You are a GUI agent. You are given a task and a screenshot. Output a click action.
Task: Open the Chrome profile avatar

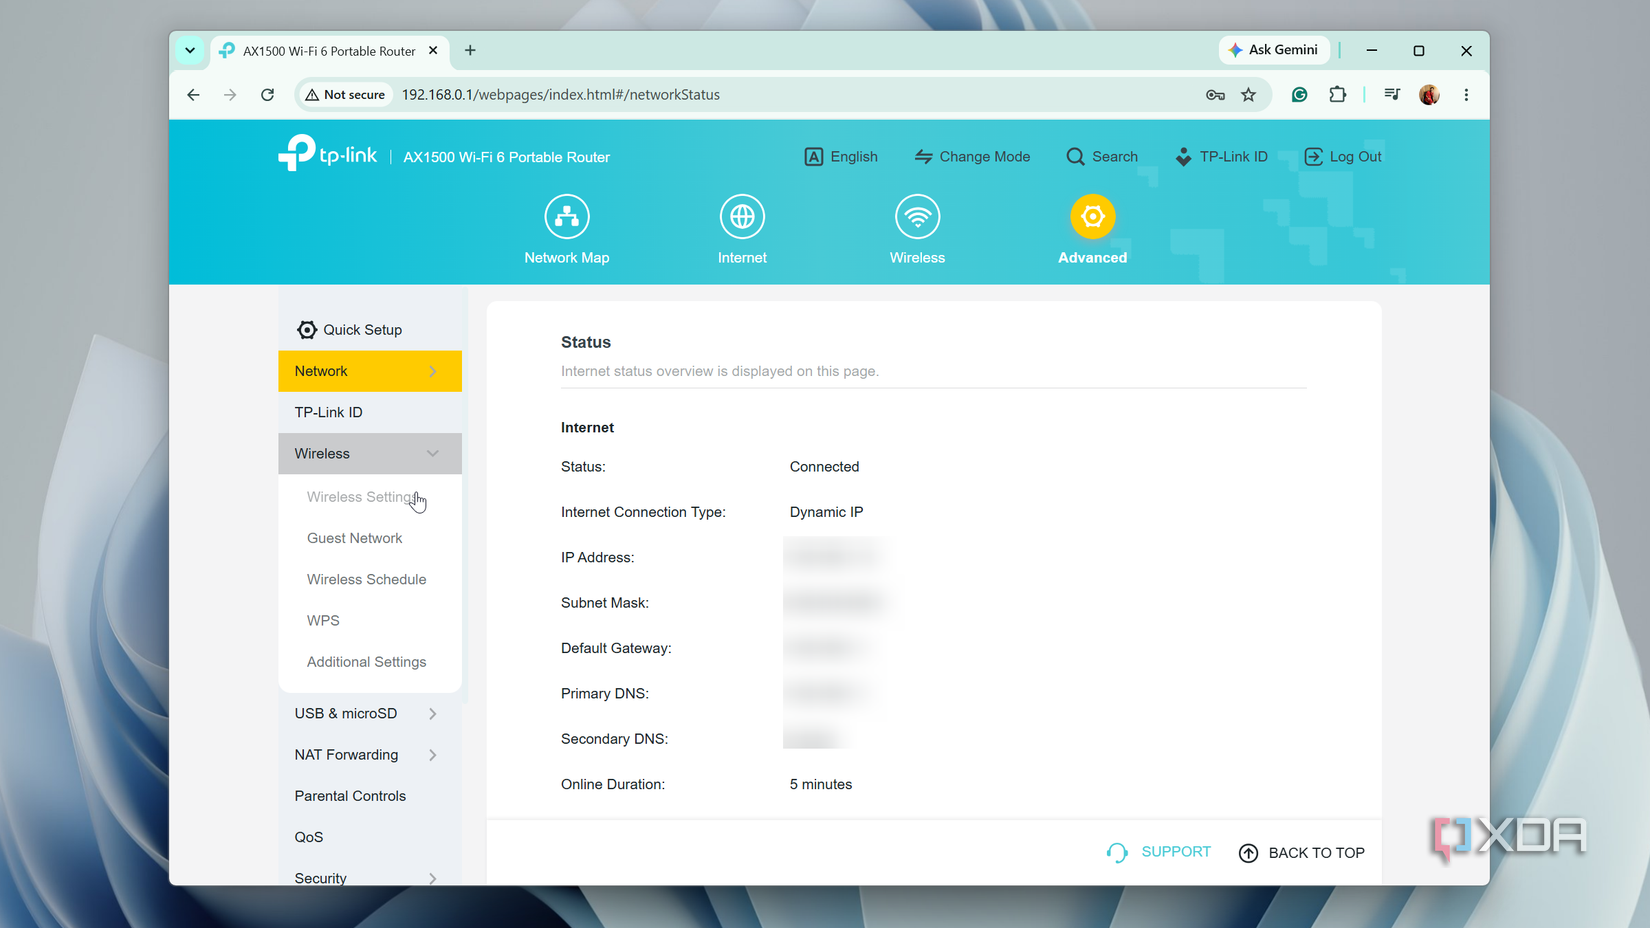(1429, 95)
